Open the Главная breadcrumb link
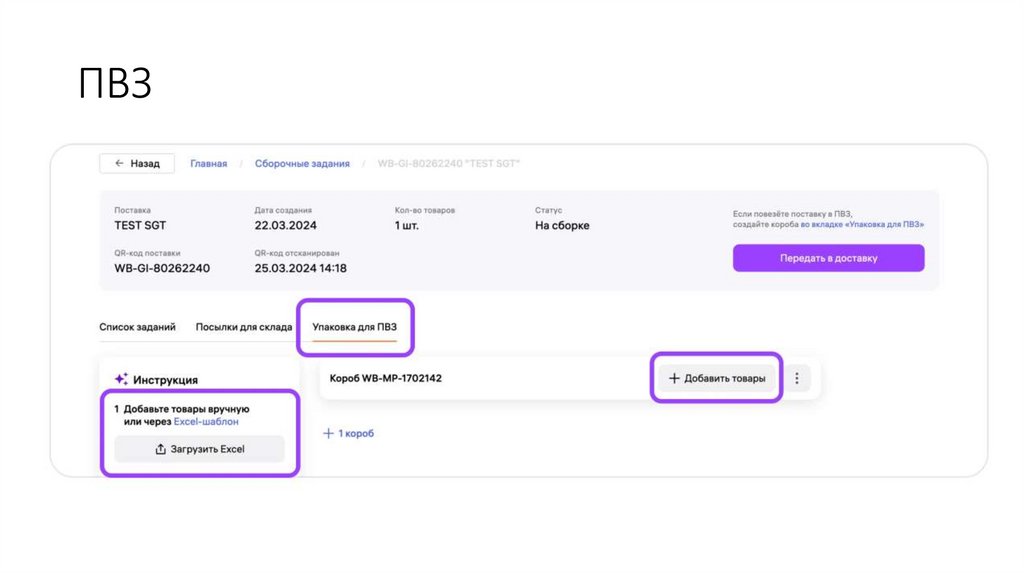 (209, 163)
